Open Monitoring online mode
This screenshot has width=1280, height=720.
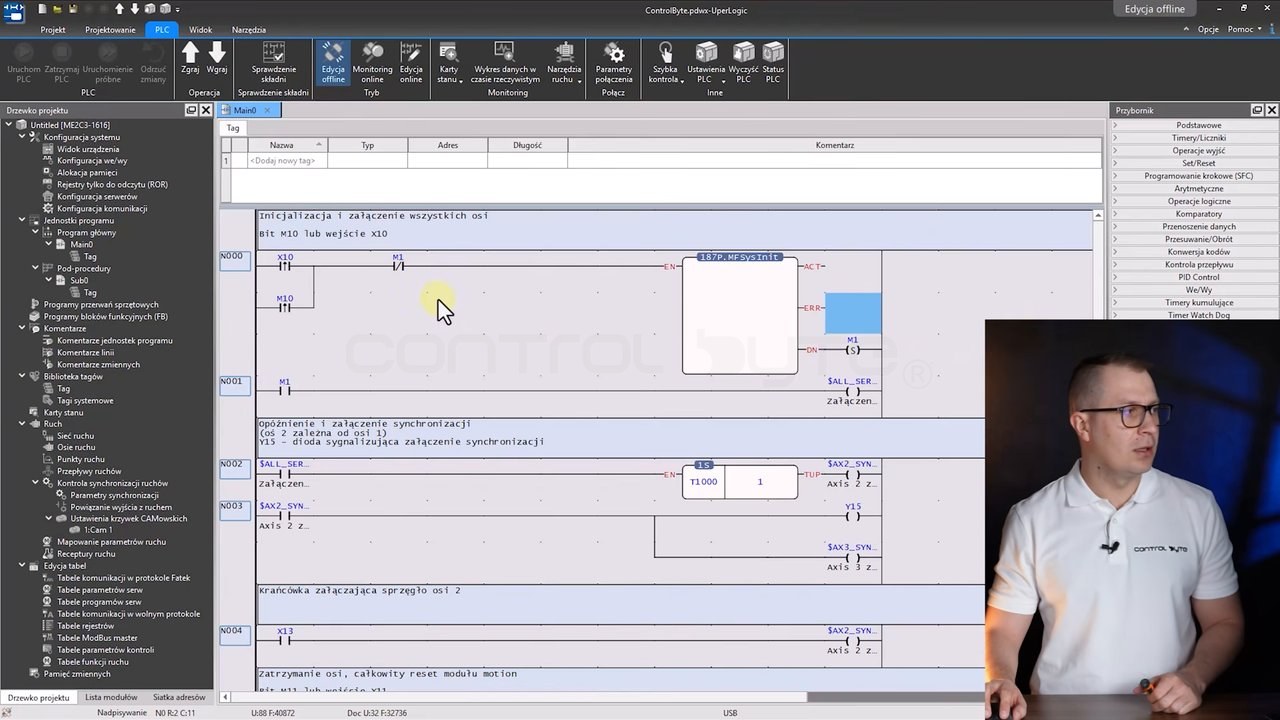372,62
